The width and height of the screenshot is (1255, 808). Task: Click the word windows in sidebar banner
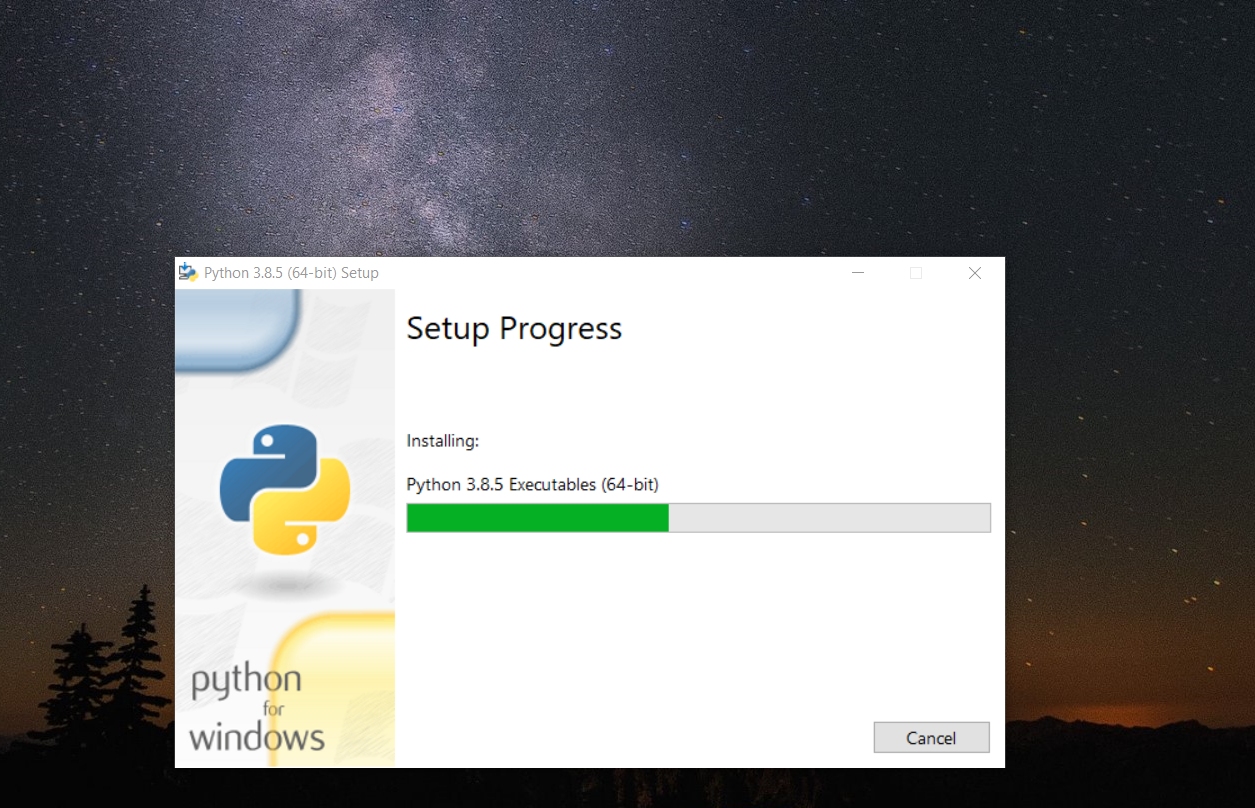click(x=257, y=738)
